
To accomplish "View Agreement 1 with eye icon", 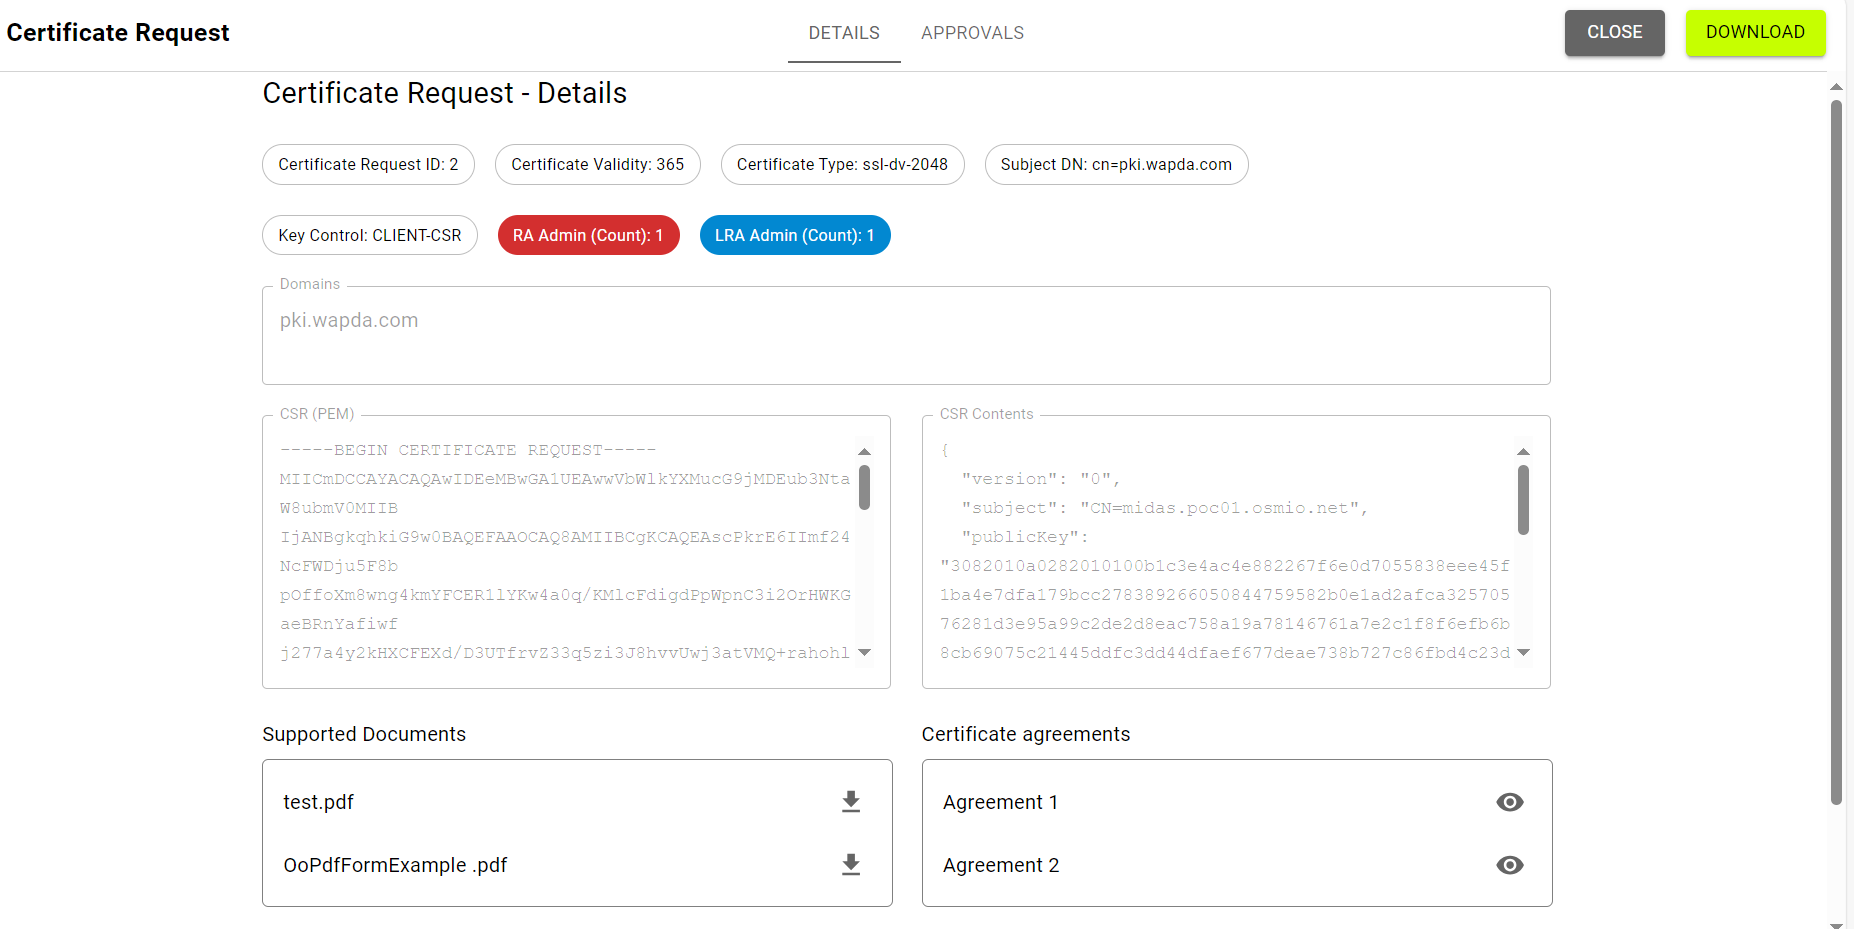I will (1510, 802).
